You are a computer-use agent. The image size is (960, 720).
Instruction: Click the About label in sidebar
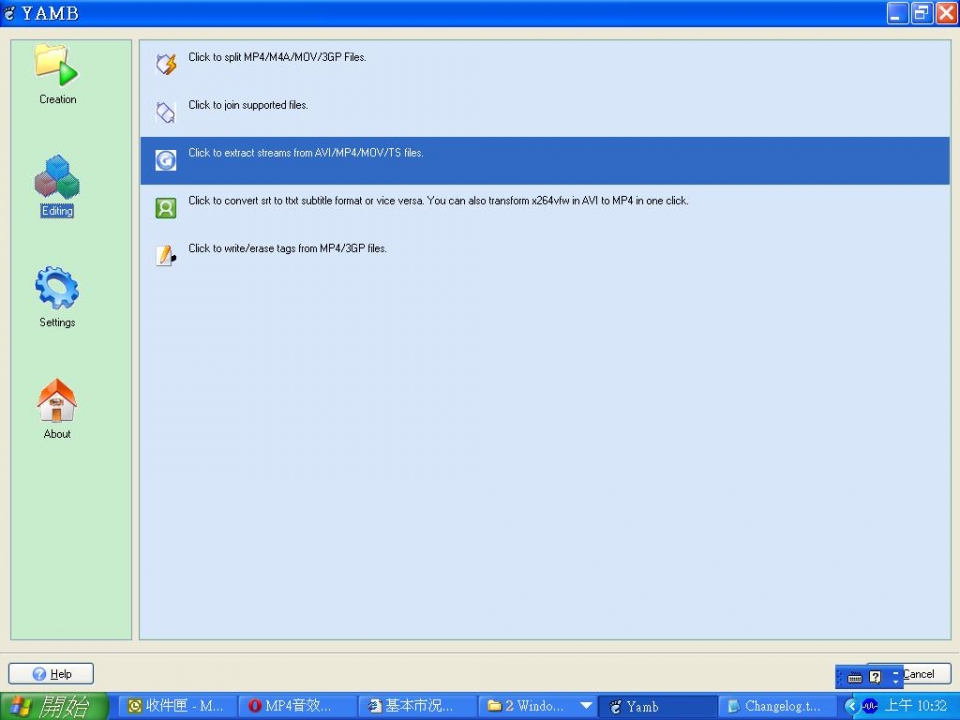[57, 433]
